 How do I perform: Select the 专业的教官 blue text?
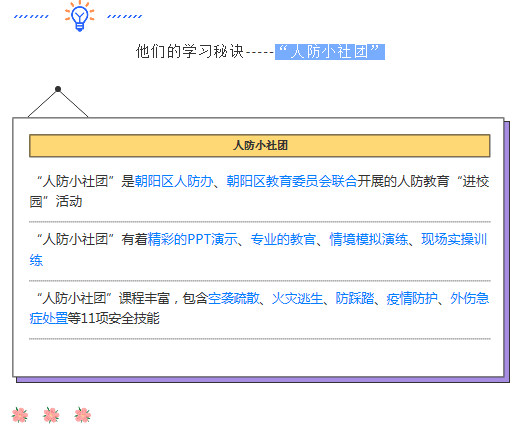tap(283, 239)
